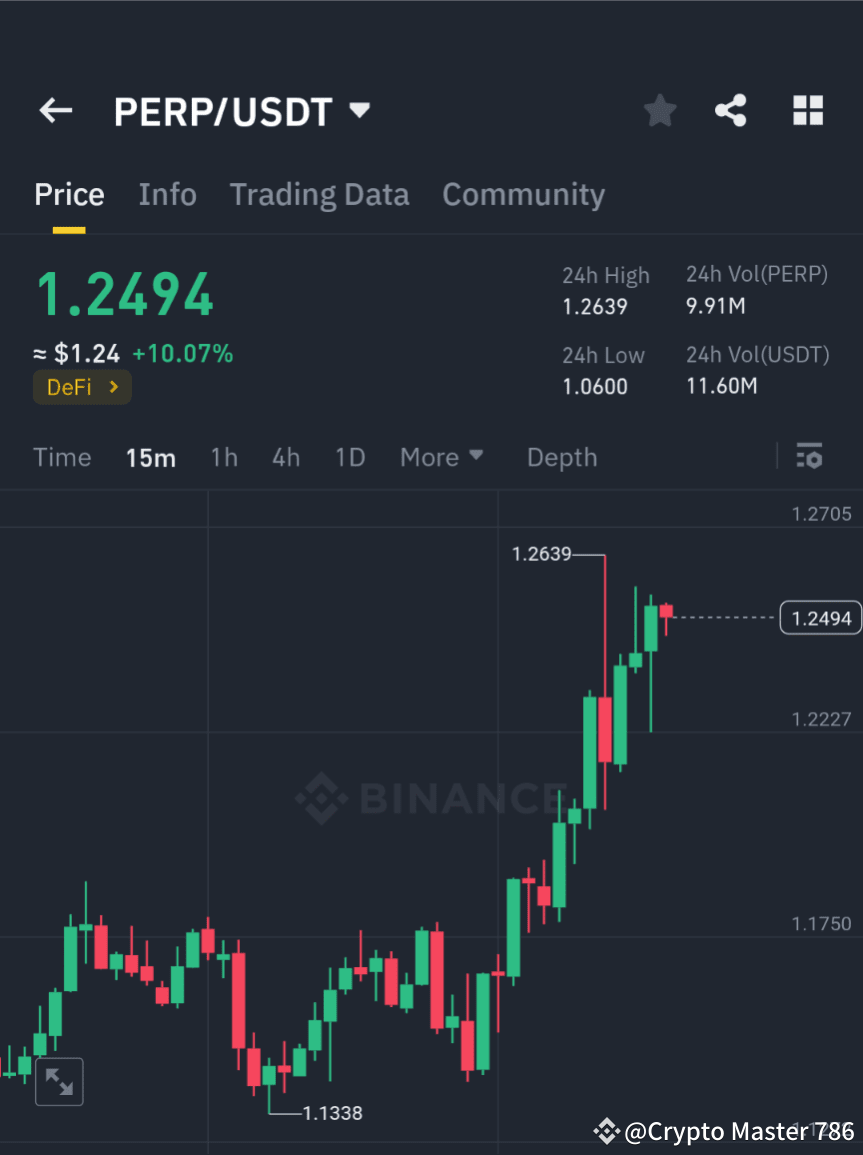Expand the chart to fullscreen

59,1081
